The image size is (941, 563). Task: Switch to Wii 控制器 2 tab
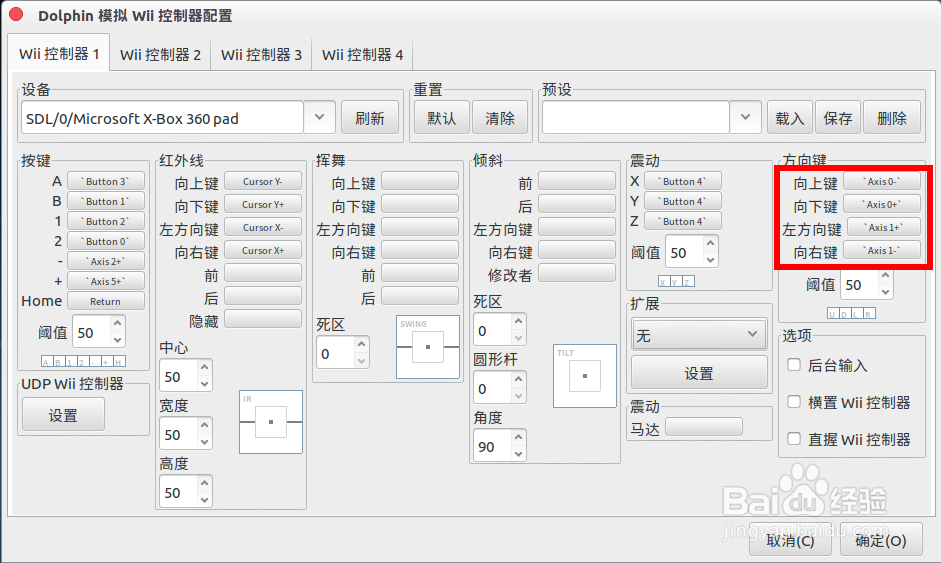pyautogui.click(x=160, y=55)
